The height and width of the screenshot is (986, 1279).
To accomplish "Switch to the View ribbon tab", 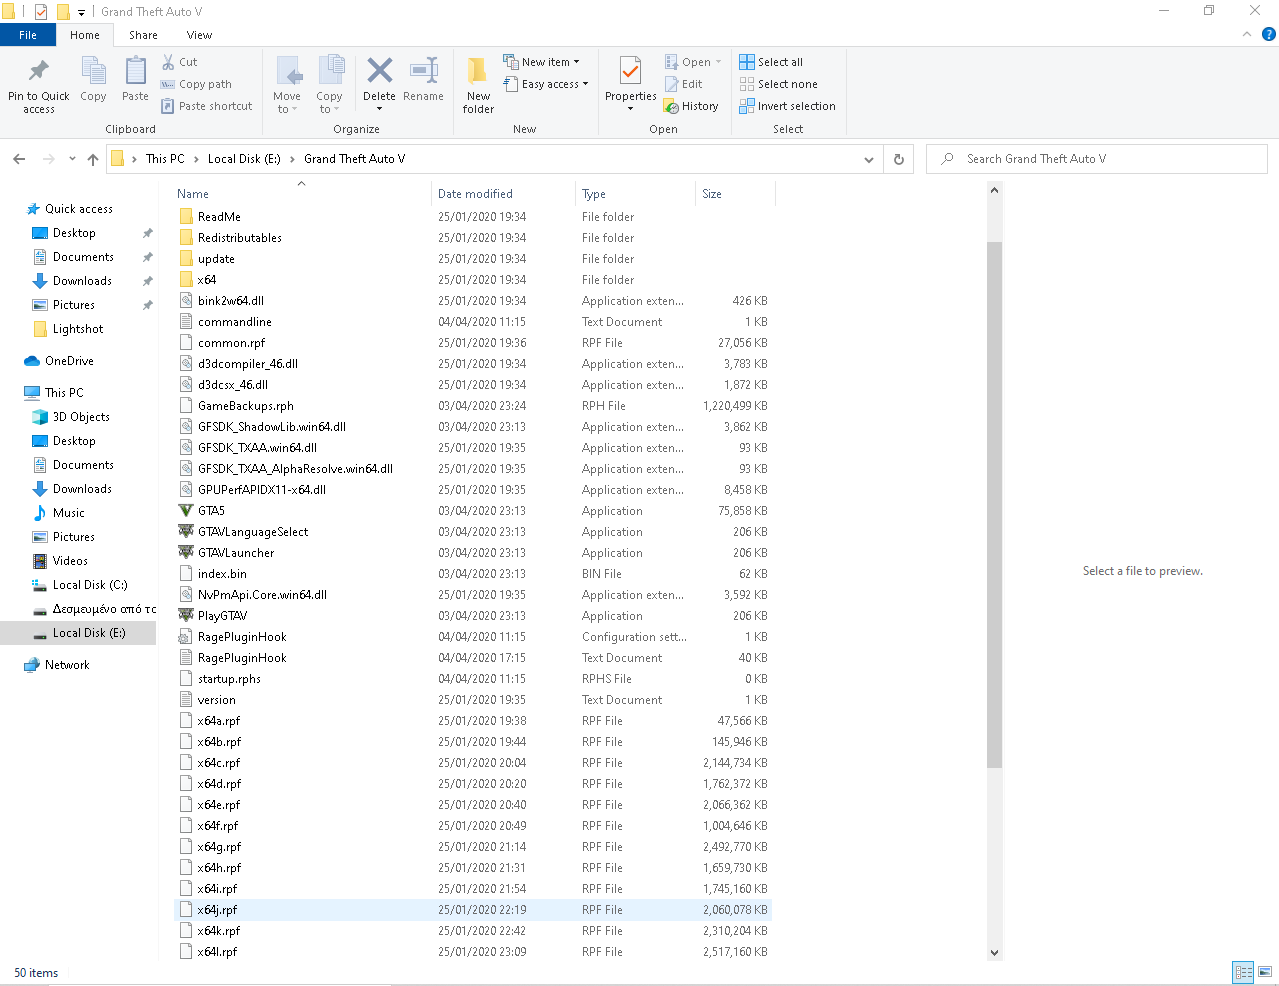I will 199,35.
